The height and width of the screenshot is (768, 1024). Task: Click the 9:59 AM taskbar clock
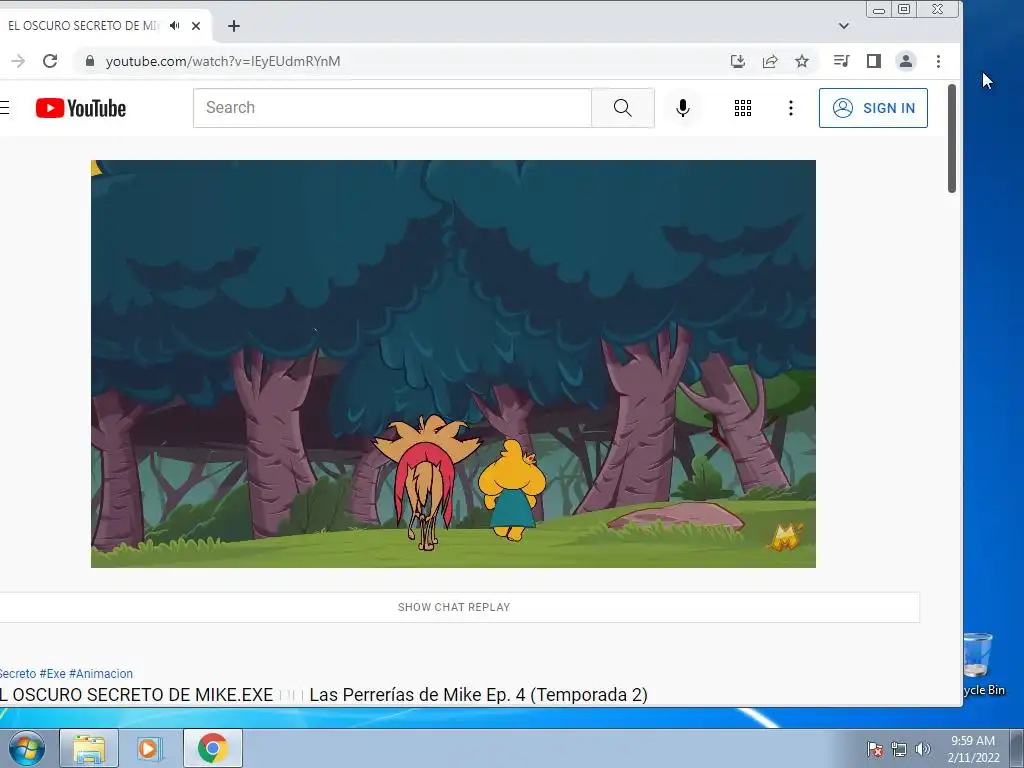pyautogui.click(x=973, y=749)
